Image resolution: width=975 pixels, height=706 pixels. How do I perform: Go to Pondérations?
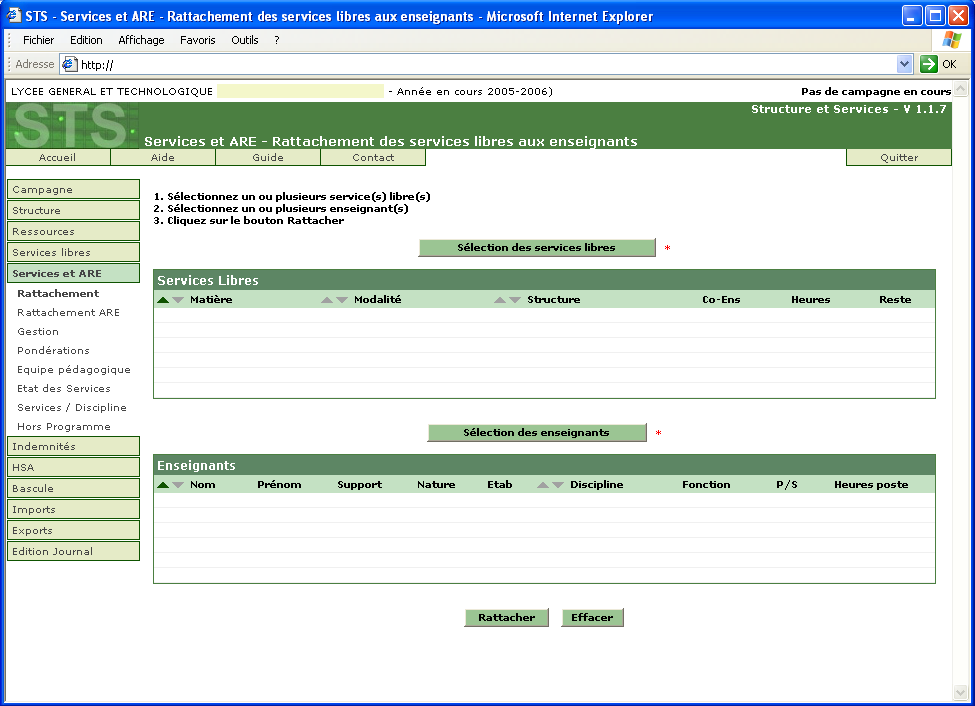point(53,351)
